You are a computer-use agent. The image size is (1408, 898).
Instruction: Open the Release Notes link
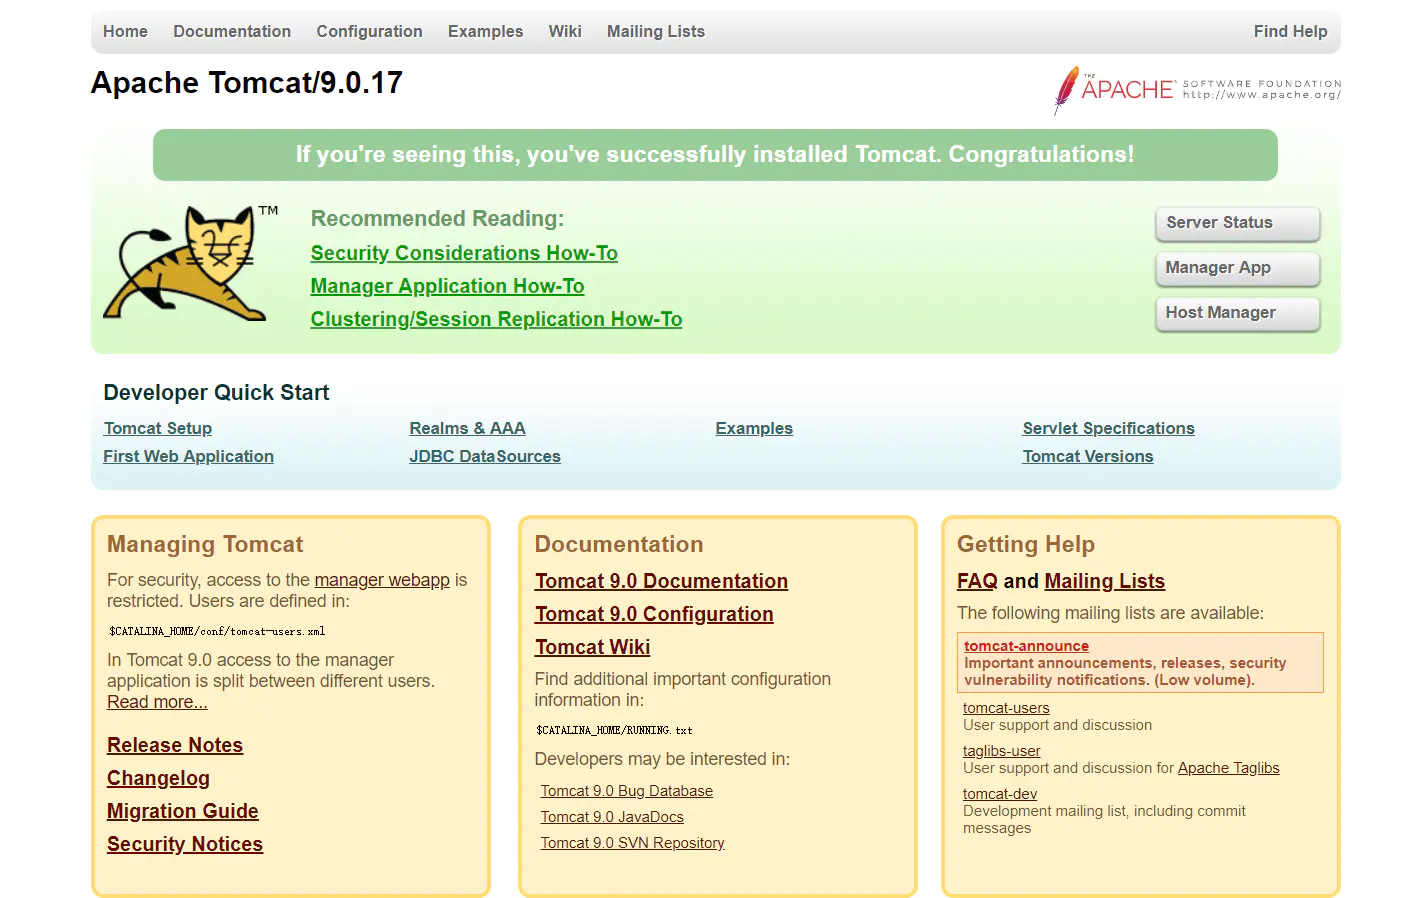175,745
